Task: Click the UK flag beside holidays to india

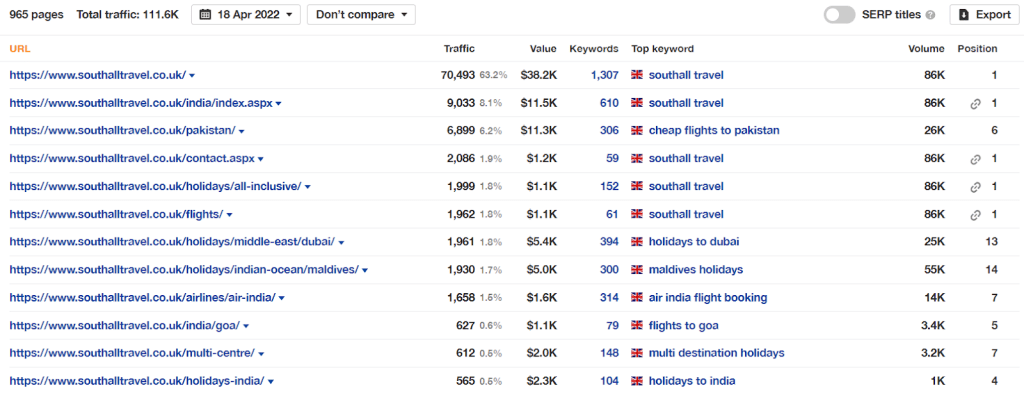Action: (x=637, y=381)
